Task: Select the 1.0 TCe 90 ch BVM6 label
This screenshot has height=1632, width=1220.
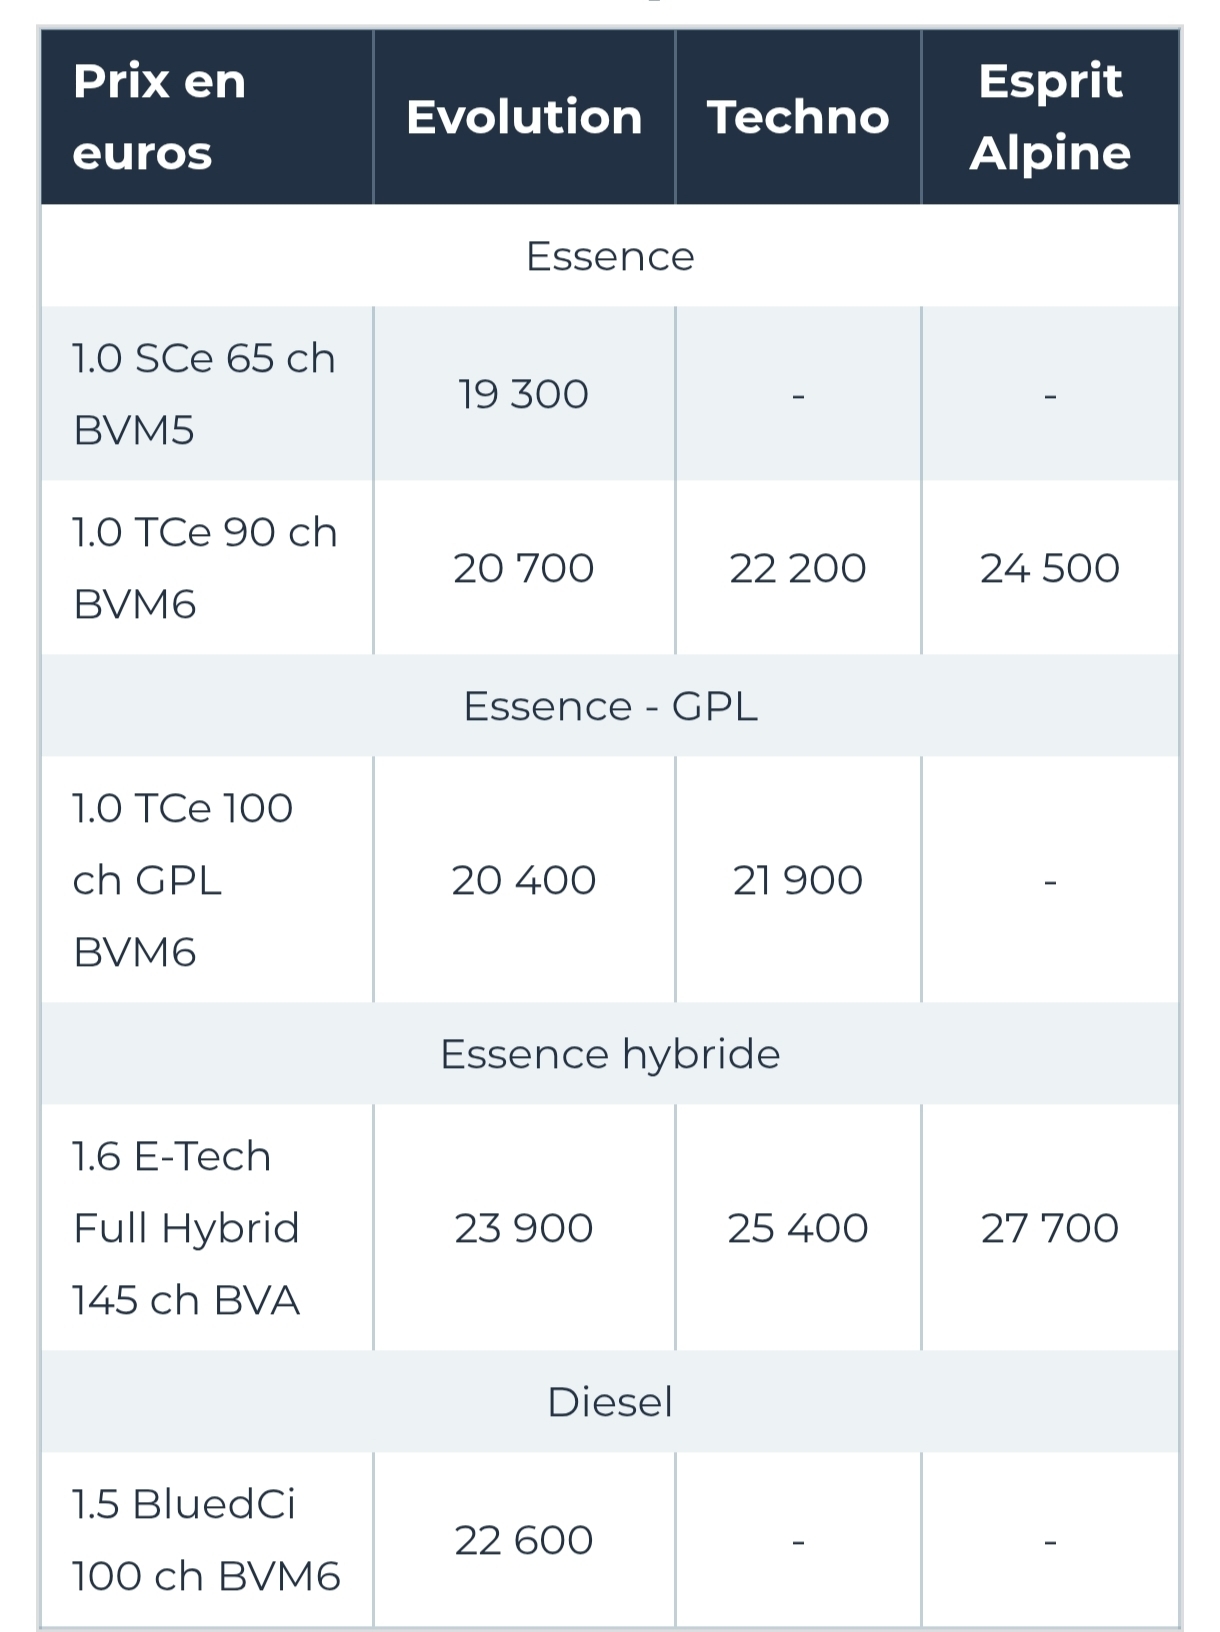Action: click(205, 568)
